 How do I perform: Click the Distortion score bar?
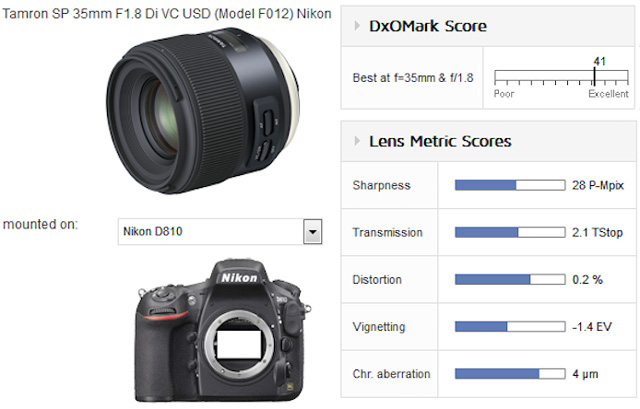click(510, 280)
